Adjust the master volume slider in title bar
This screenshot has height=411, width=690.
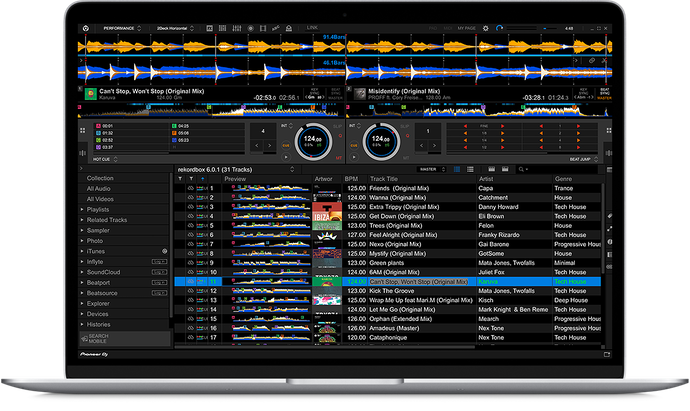[548, 28]
